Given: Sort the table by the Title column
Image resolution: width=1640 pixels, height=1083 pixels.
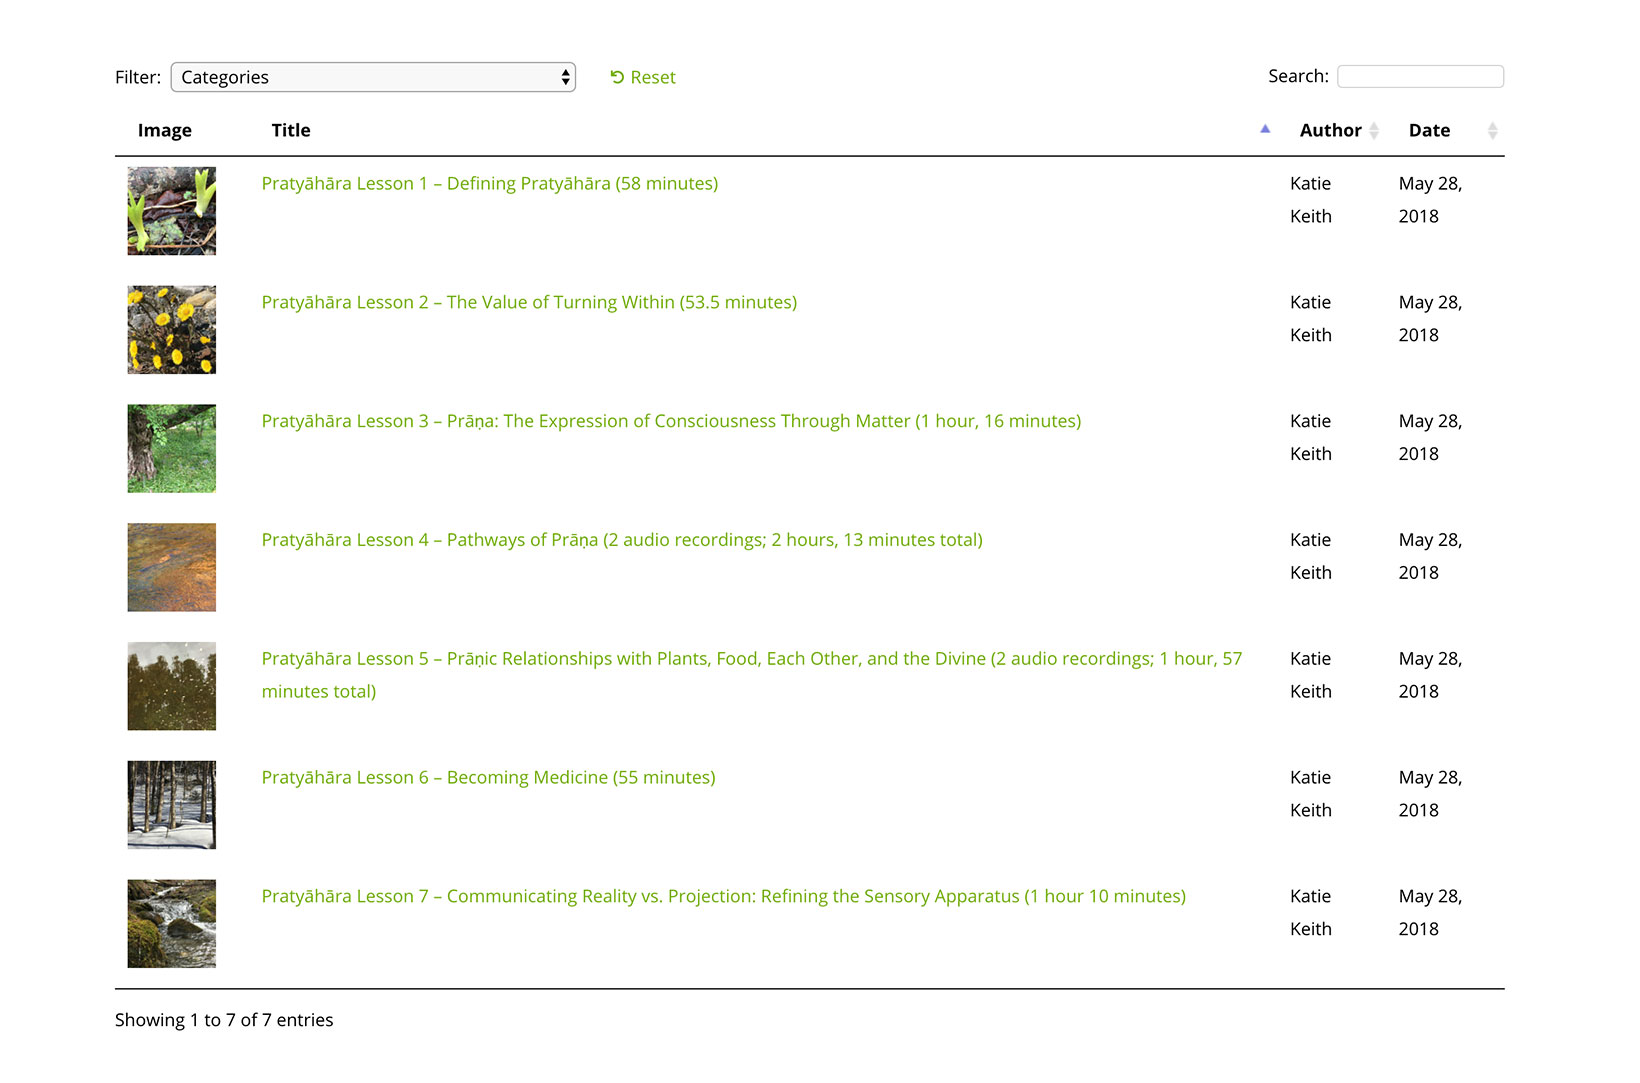Looking at the screenshot, I should (290, 130).
